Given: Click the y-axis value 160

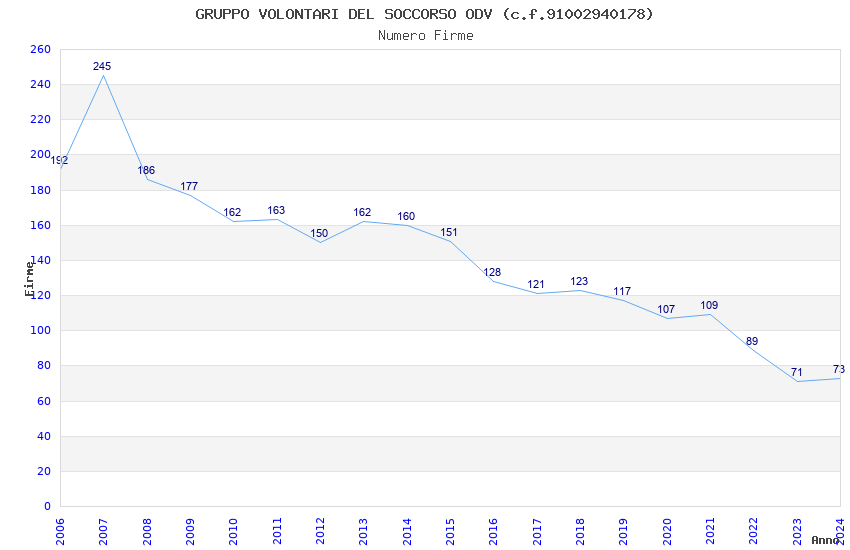Looking at the screenshot, I should pos(41,225).
